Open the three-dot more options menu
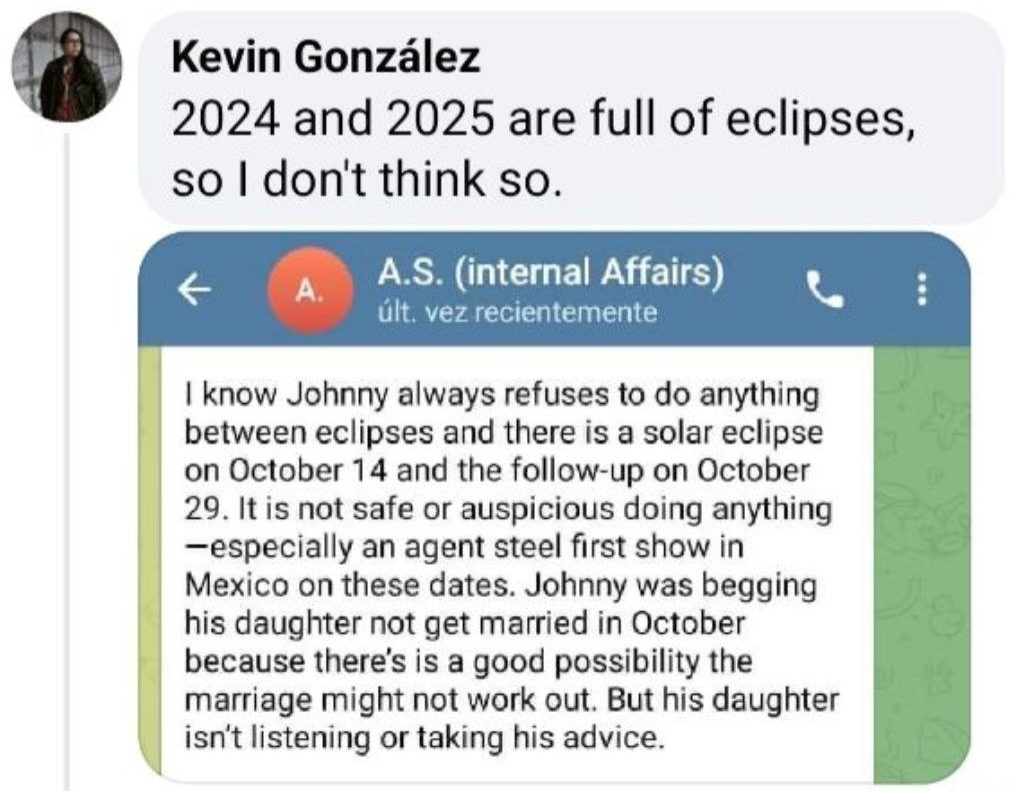The width and height of the screenshot is (1020, 791). [x=922, y=290]
